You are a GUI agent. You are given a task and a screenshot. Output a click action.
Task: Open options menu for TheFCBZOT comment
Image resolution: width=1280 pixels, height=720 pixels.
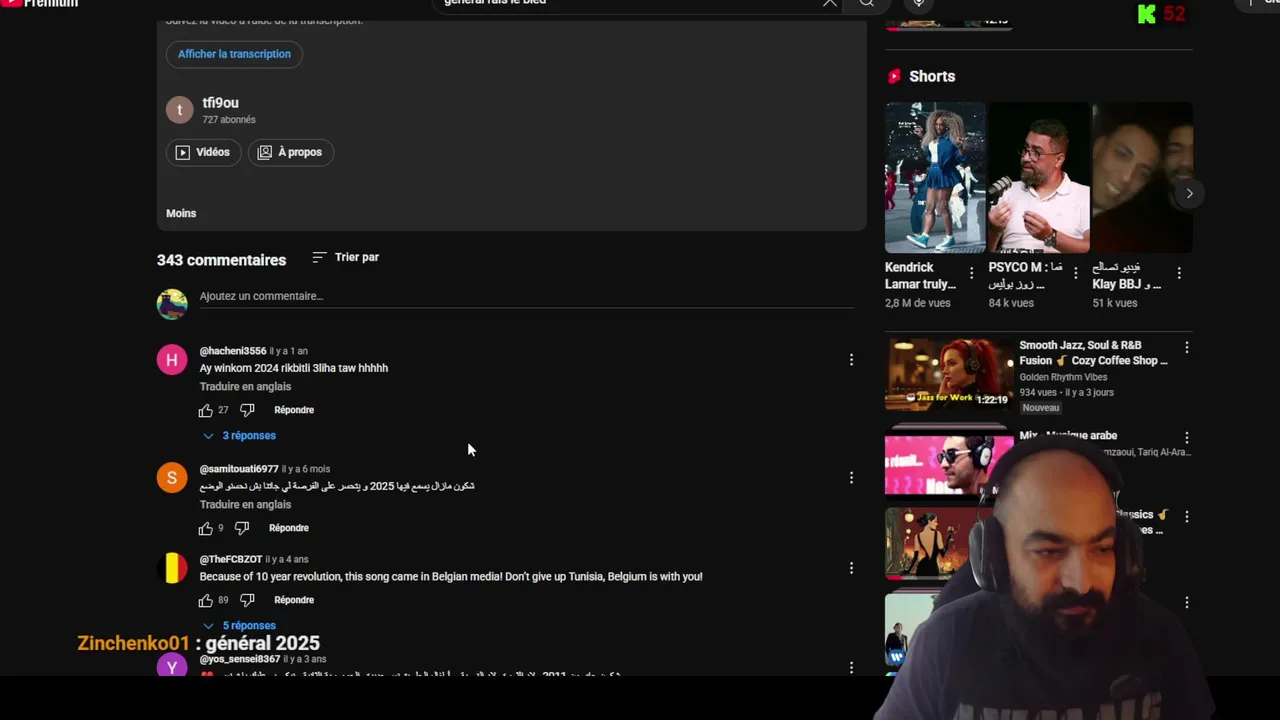(851, 568)
